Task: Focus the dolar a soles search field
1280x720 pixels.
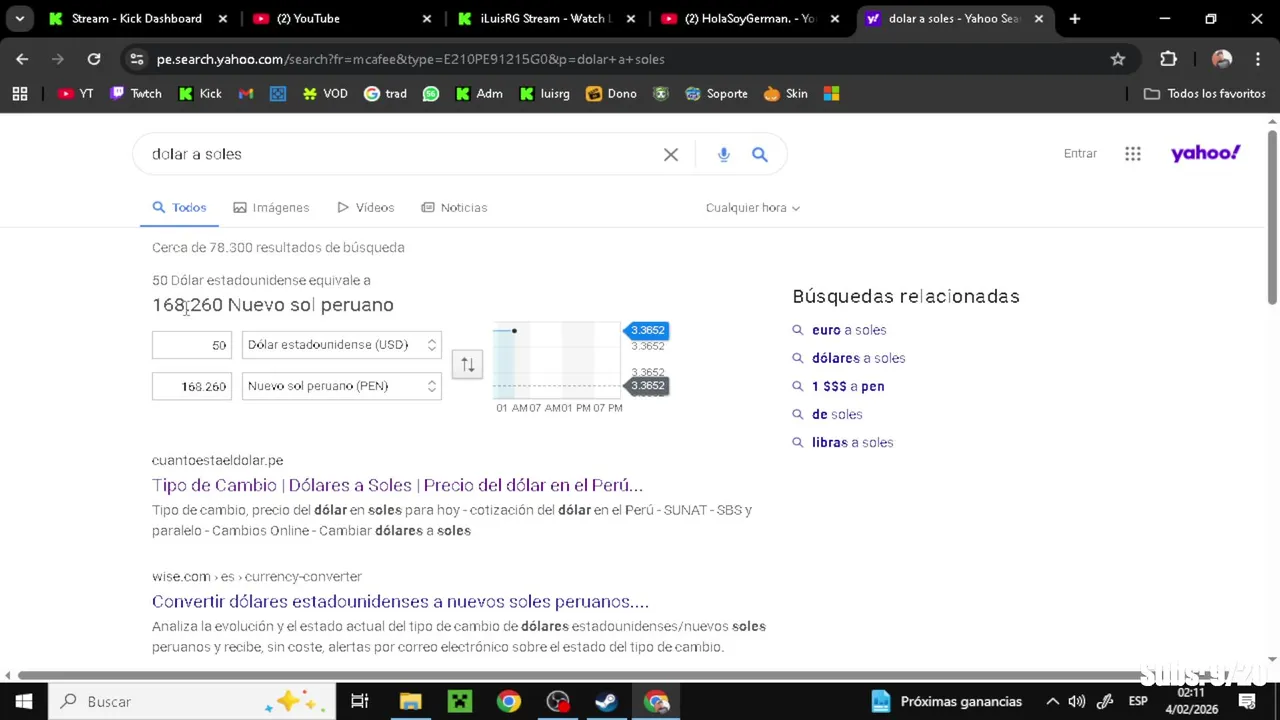Action: (400, 154)
